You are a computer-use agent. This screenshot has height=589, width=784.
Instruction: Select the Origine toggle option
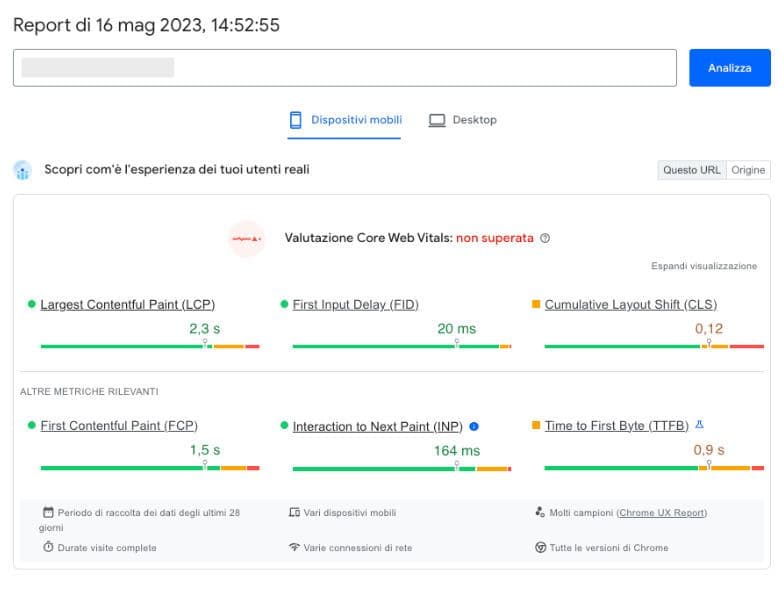[748, 170]
